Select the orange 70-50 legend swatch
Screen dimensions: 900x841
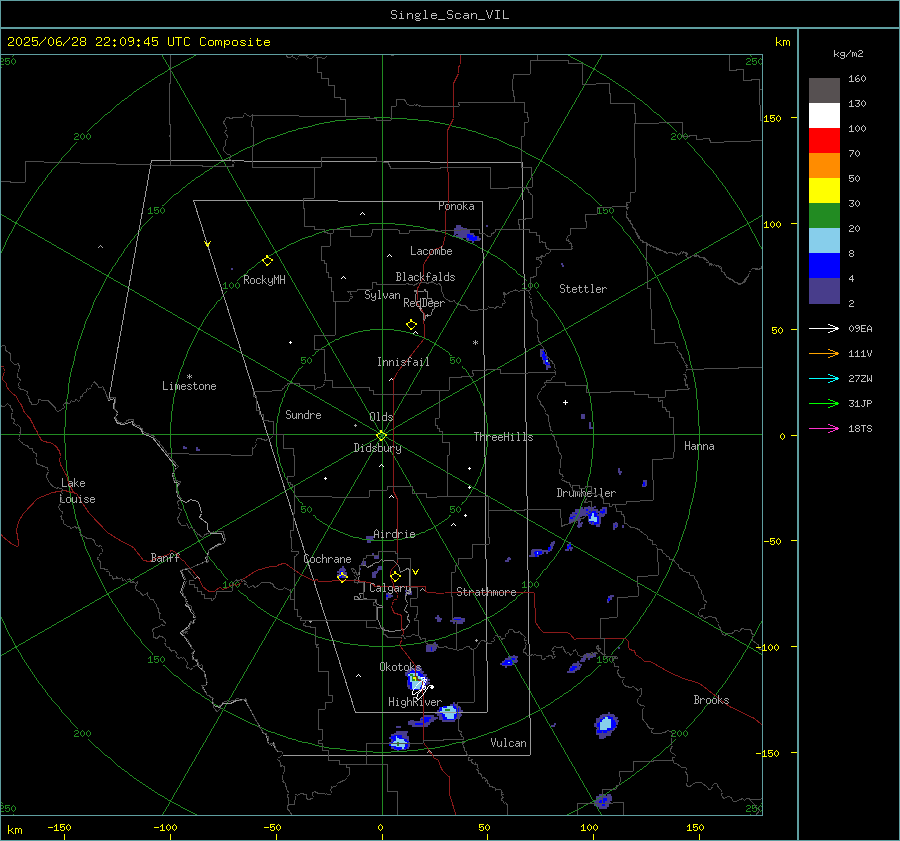(824, 165)
